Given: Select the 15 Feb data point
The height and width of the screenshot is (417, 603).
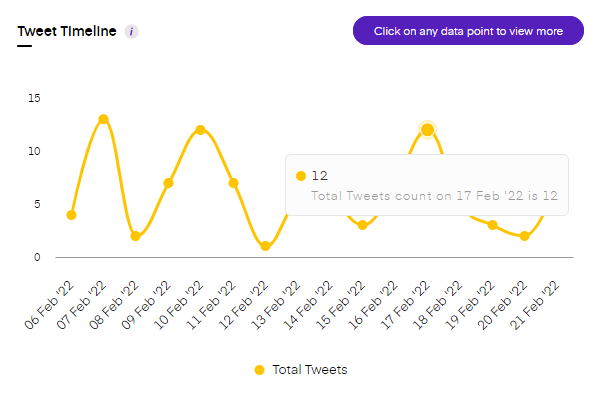Looking at the screenshot, I should [362, 225].
